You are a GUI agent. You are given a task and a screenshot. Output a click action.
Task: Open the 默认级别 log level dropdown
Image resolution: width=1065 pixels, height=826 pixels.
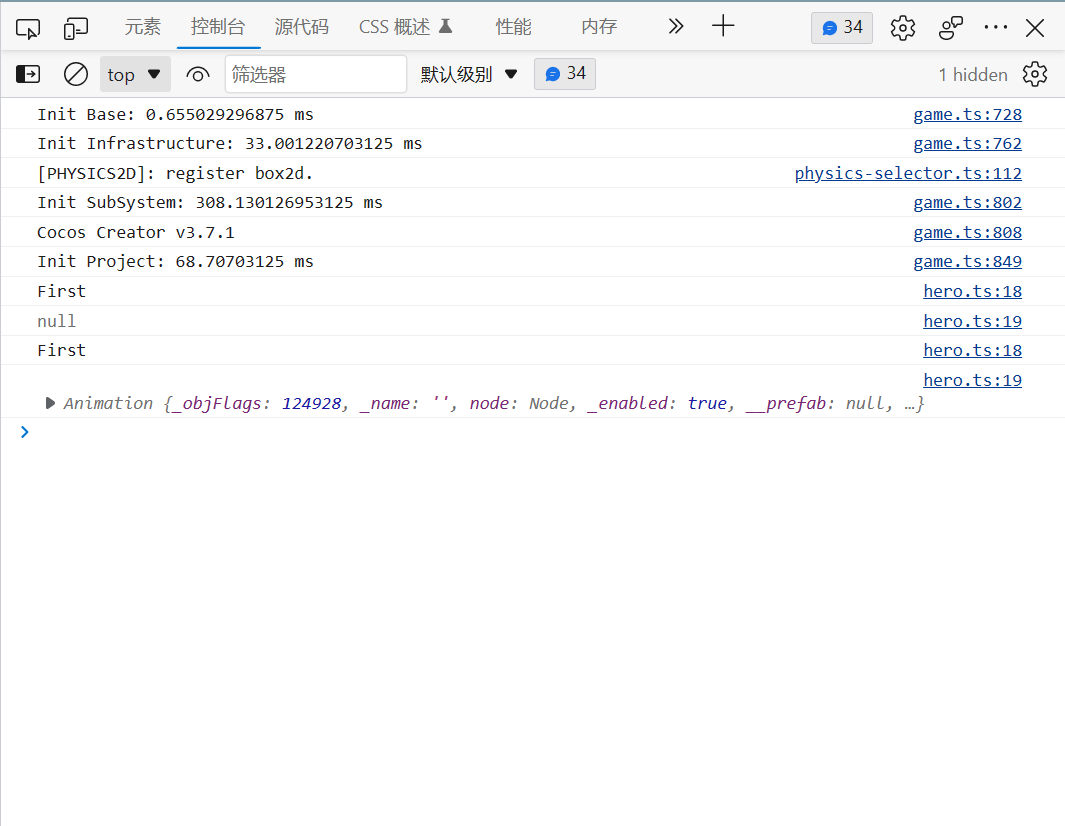(x=469, y=74)
